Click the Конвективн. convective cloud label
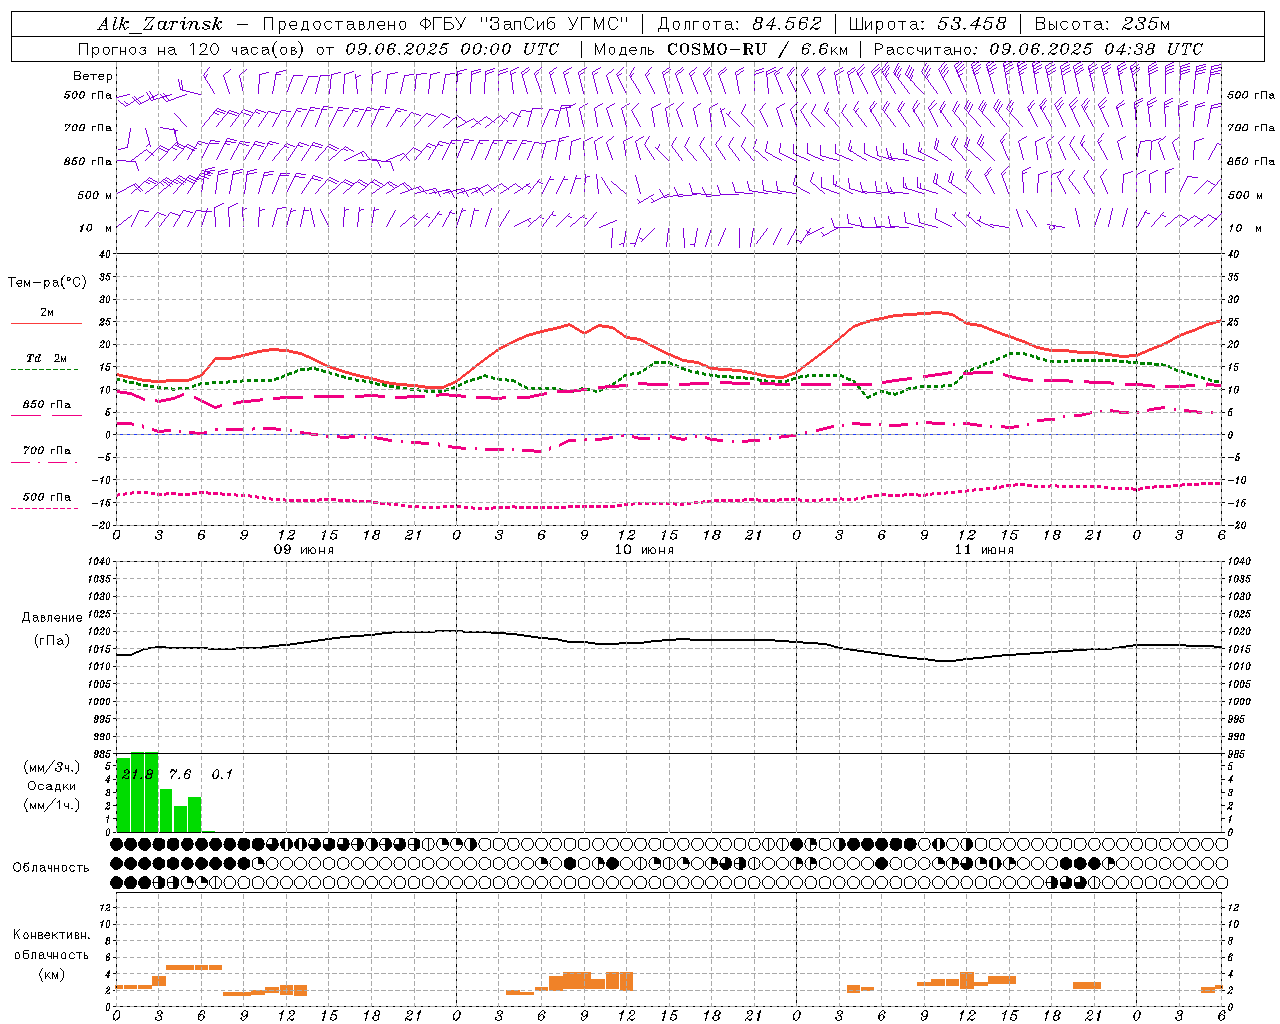 point(51,935)
